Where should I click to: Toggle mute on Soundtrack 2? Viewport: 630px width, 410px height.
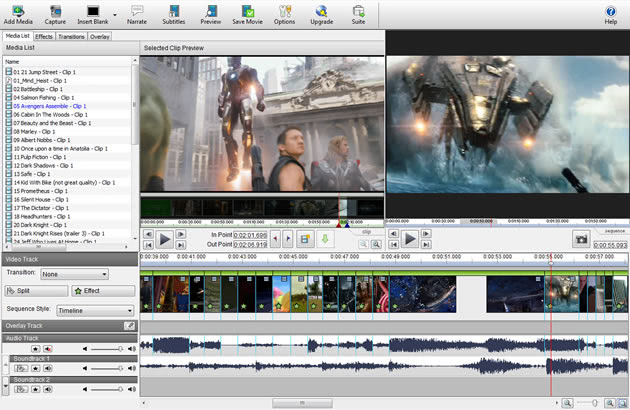(x=48, y=389)
